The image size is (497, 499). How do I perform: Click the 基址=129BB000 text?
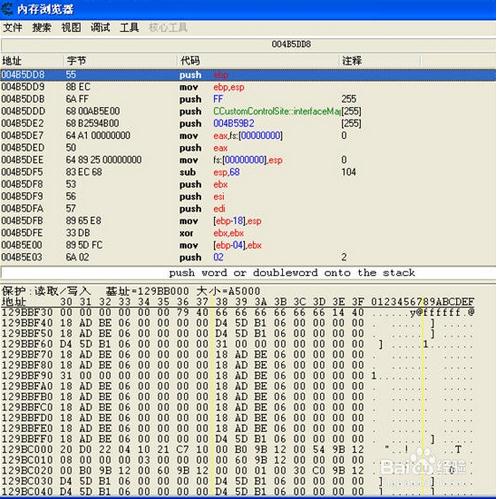coord(147,291)
